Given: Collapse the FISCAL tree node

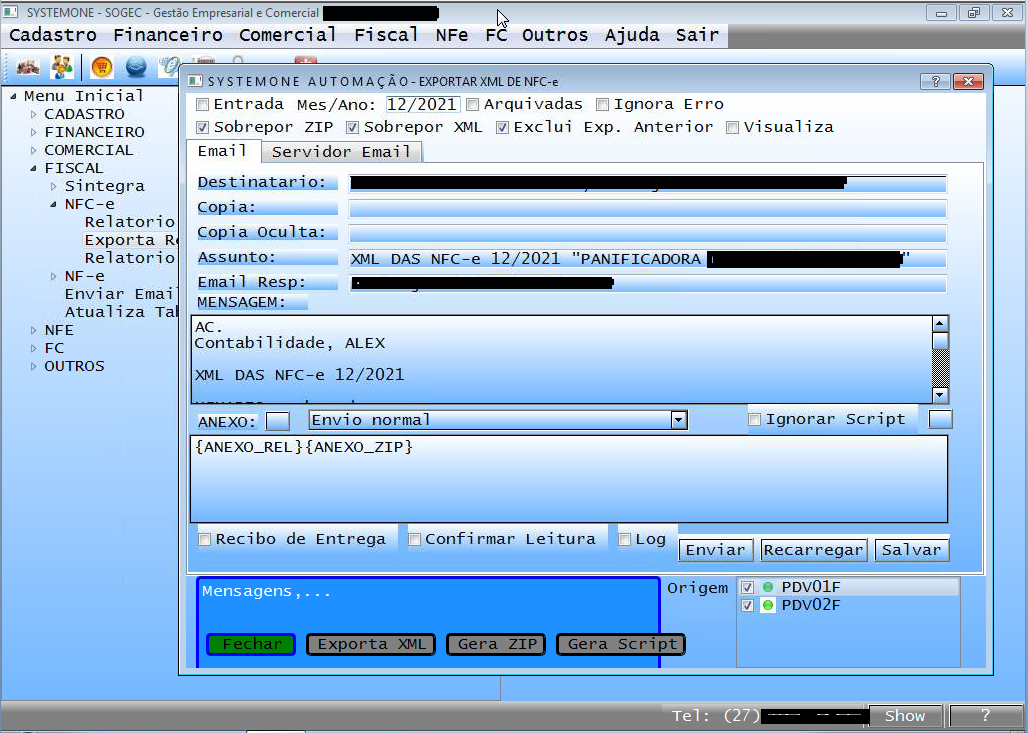Looking at the screenshot, I should click(33, 168).
